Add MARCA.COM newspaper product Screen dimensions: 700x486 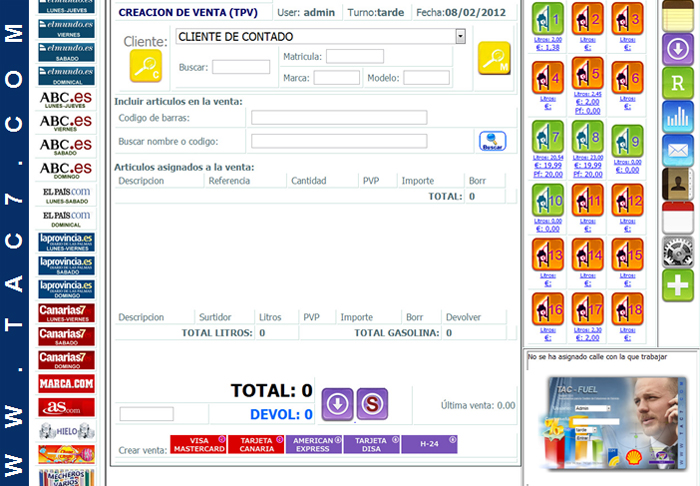coord(67,384)
